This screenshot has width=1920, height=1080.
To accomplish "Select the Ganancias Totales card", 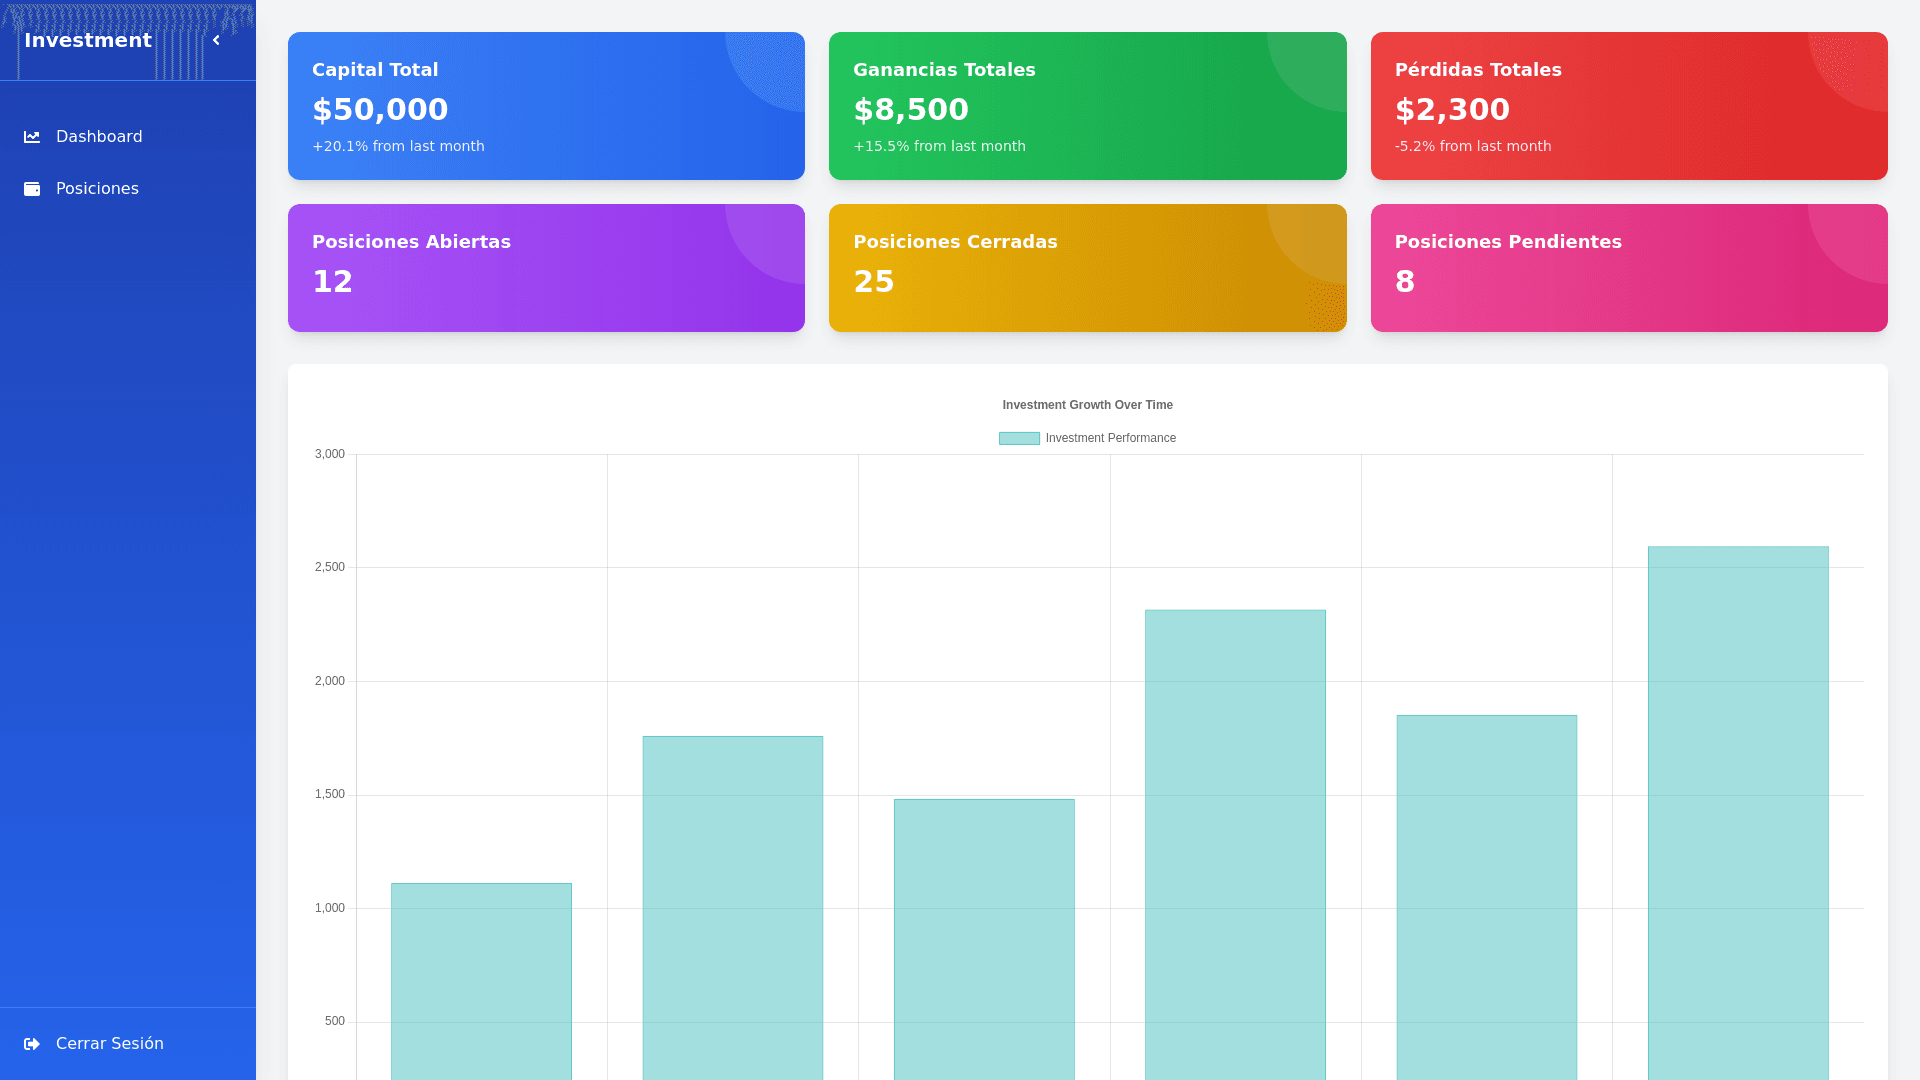I will point(1087,106).
